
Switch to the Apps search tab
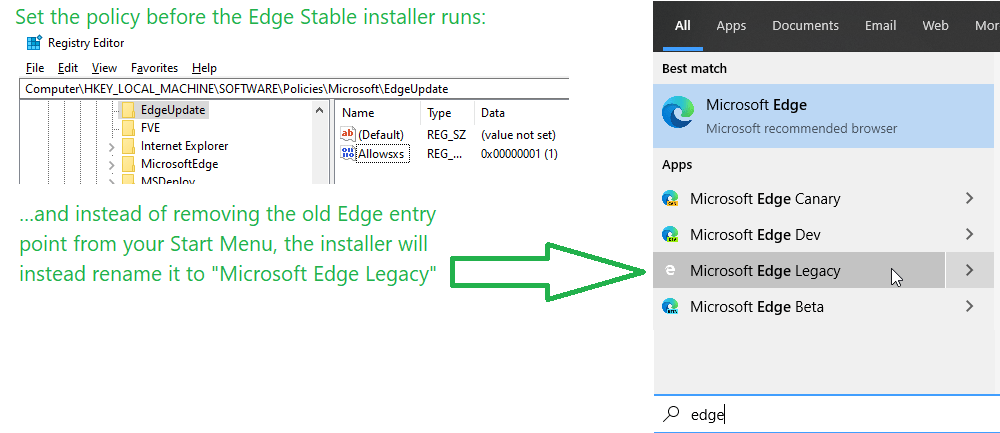point(731,26)
